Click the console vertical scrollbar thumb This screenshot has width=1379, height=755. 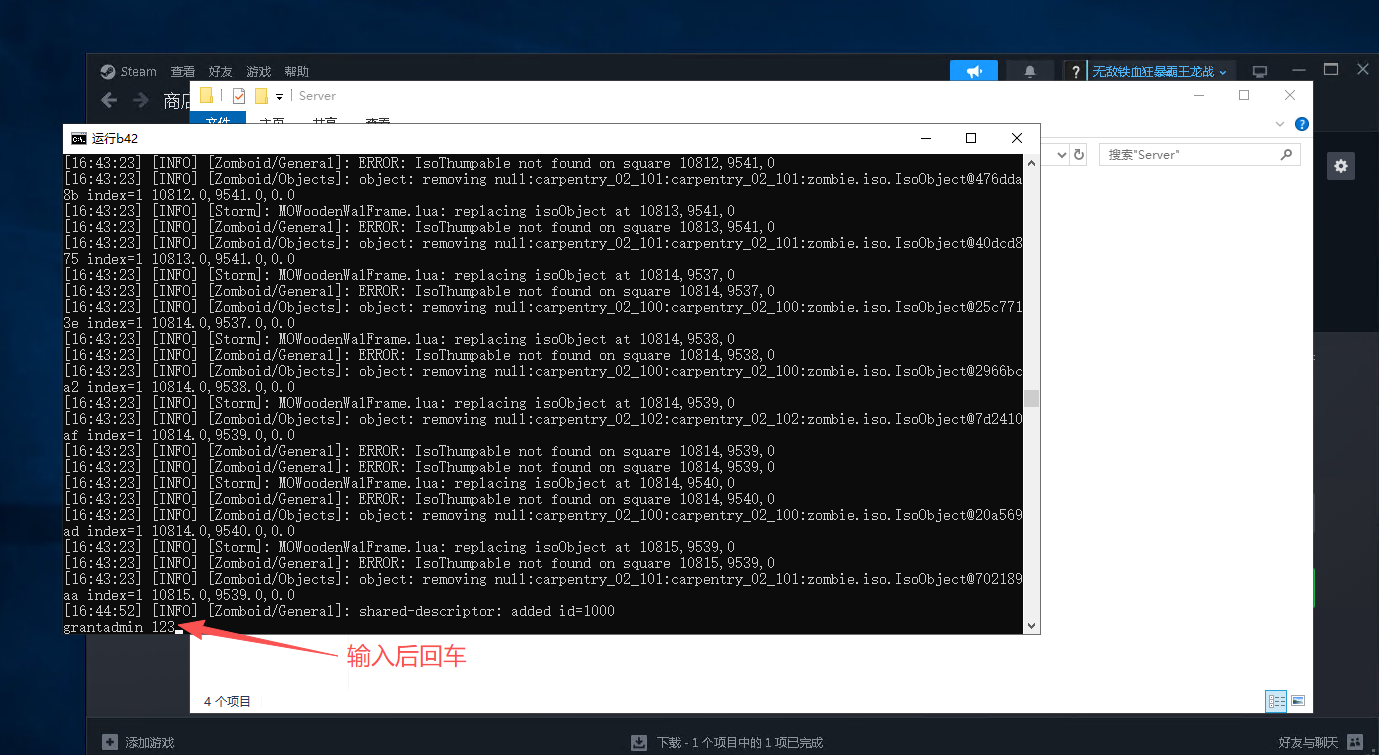1031,398
